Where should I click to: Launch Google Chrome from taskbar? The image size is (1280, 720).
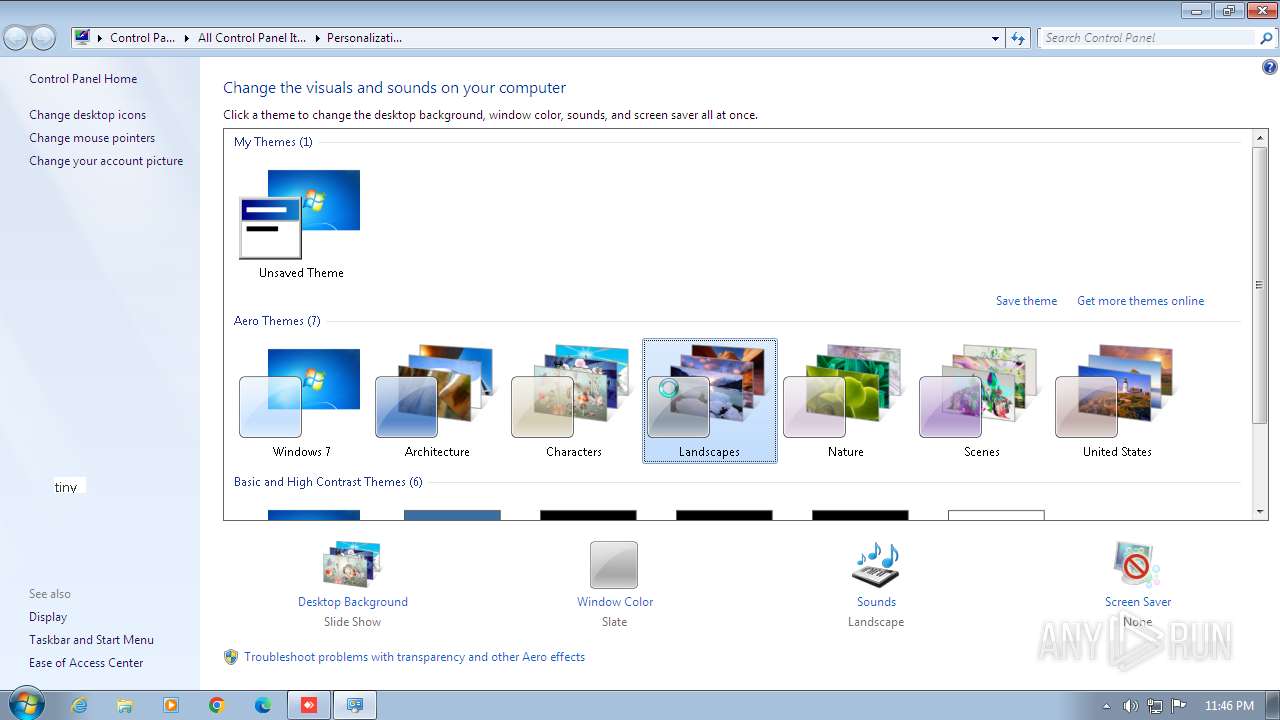click(x=217, y=705)
